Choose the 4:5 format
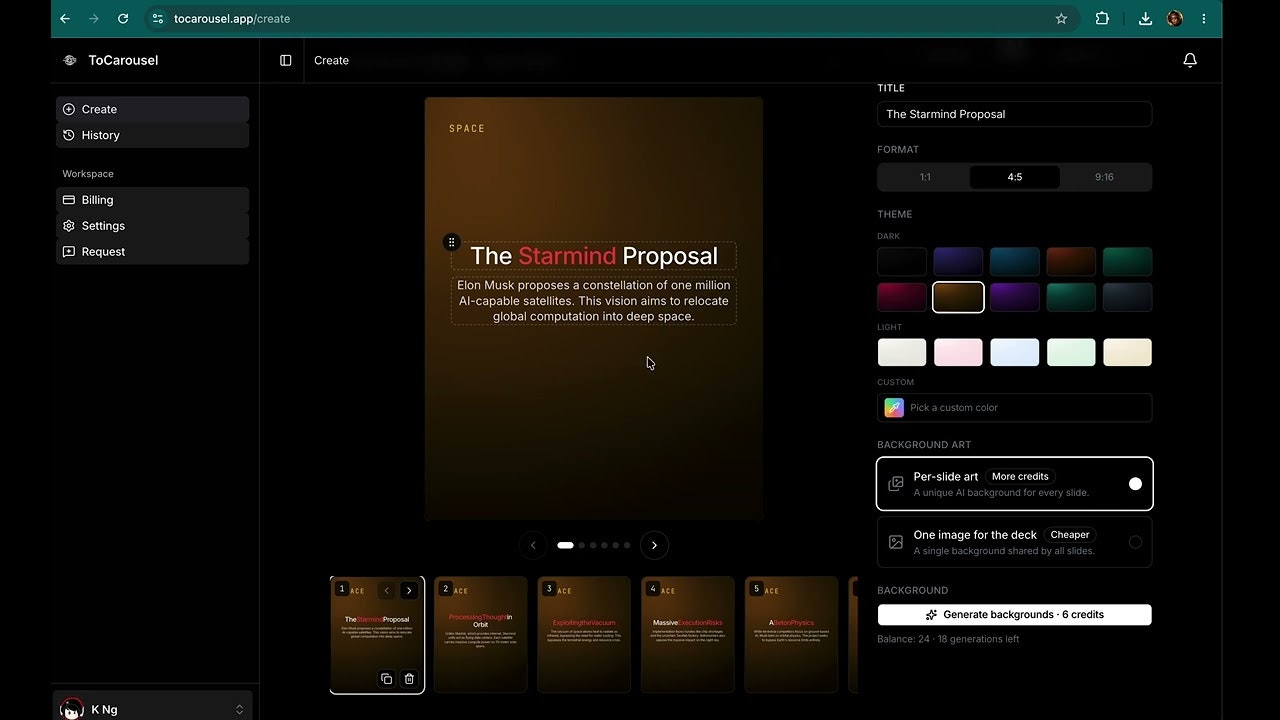Image resolution: width=1280 pixels, height=720 pixels. tap(1015, 177)
